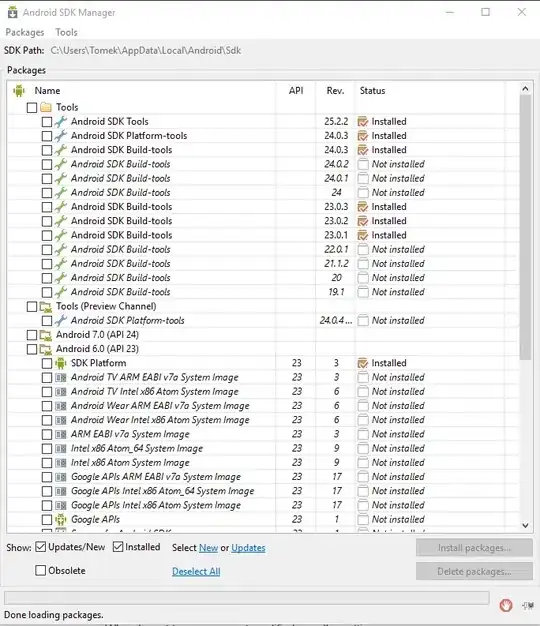
Task: Click icon of Intel x86 Atom_64 System Image
Action: (x=61, y=448)
